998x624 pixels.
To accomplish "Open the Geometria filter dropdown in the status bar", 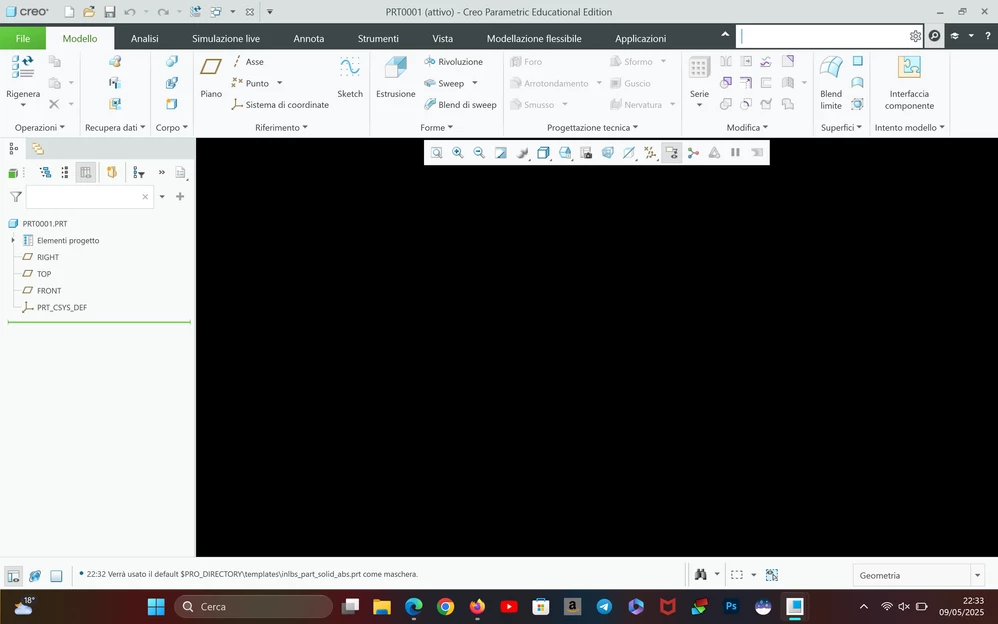I will tap(978, 575).
